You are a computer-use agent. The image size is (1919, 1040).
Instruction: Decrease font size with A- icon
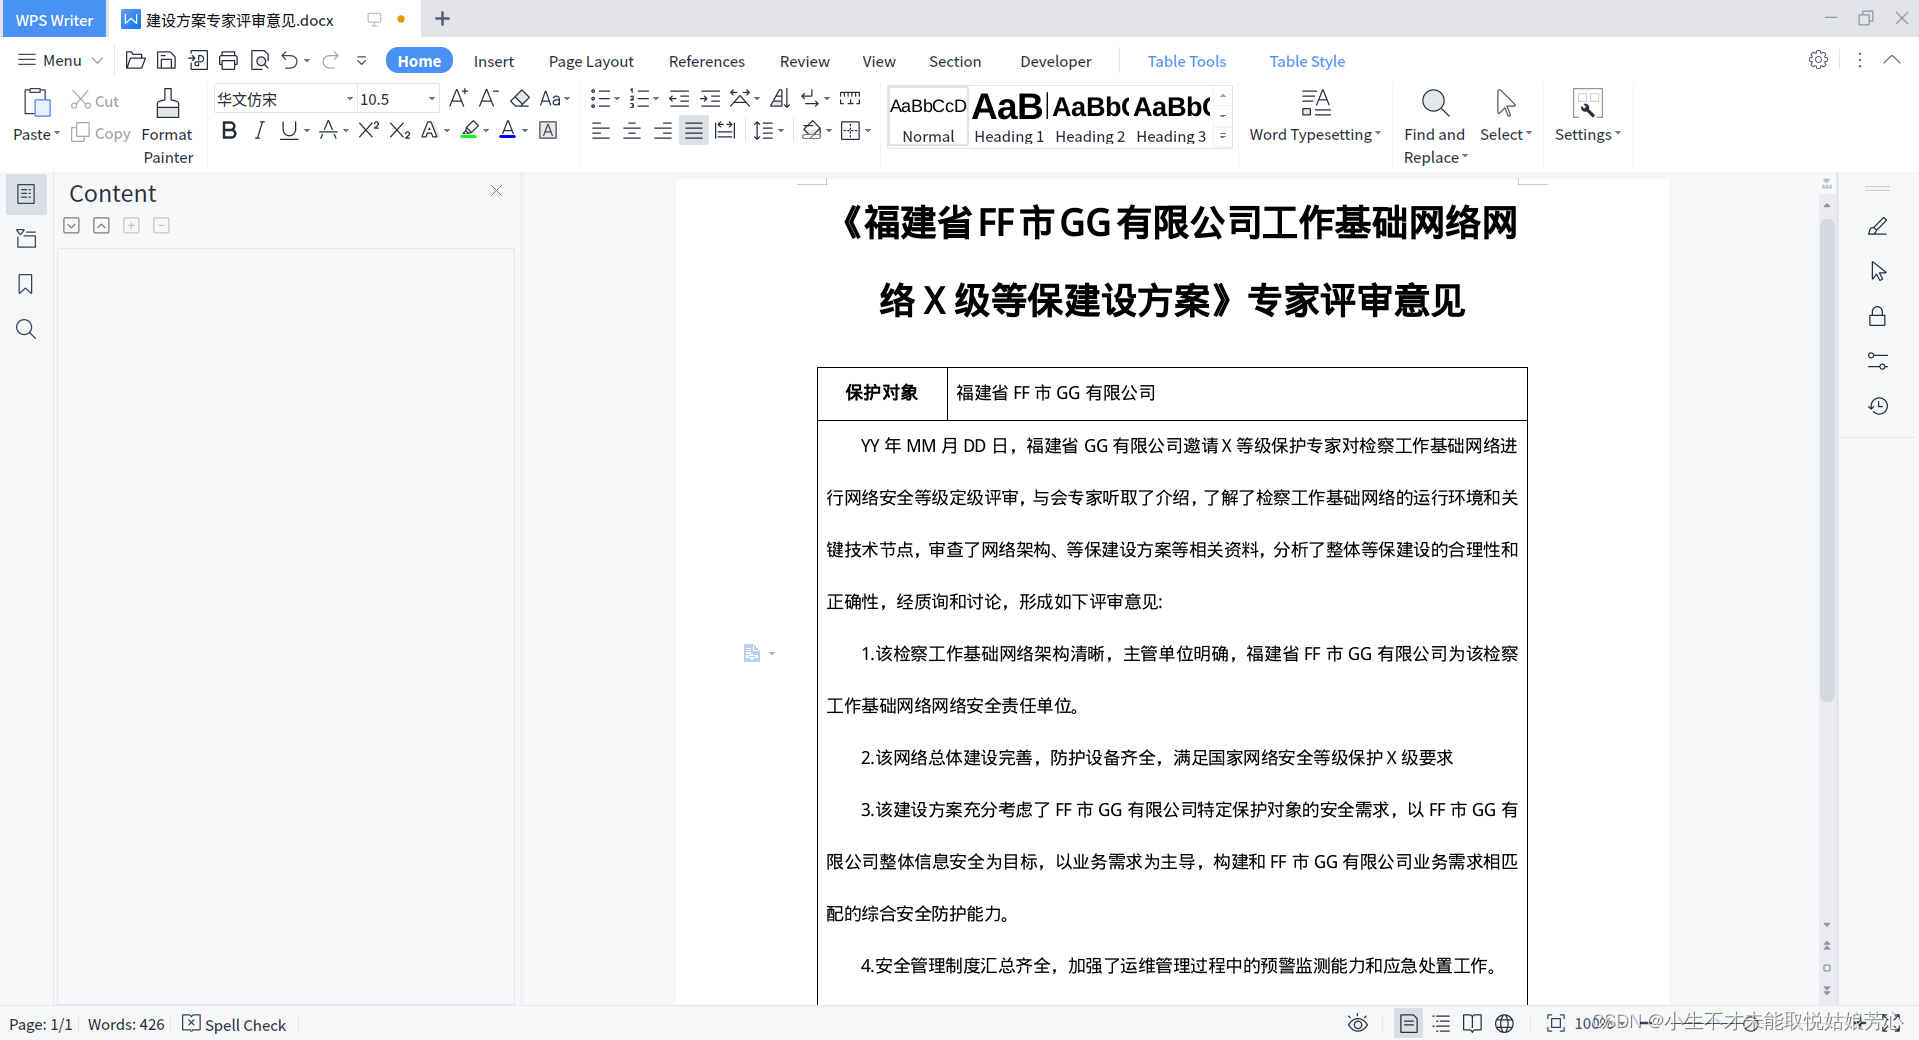(x=488, y=98)
